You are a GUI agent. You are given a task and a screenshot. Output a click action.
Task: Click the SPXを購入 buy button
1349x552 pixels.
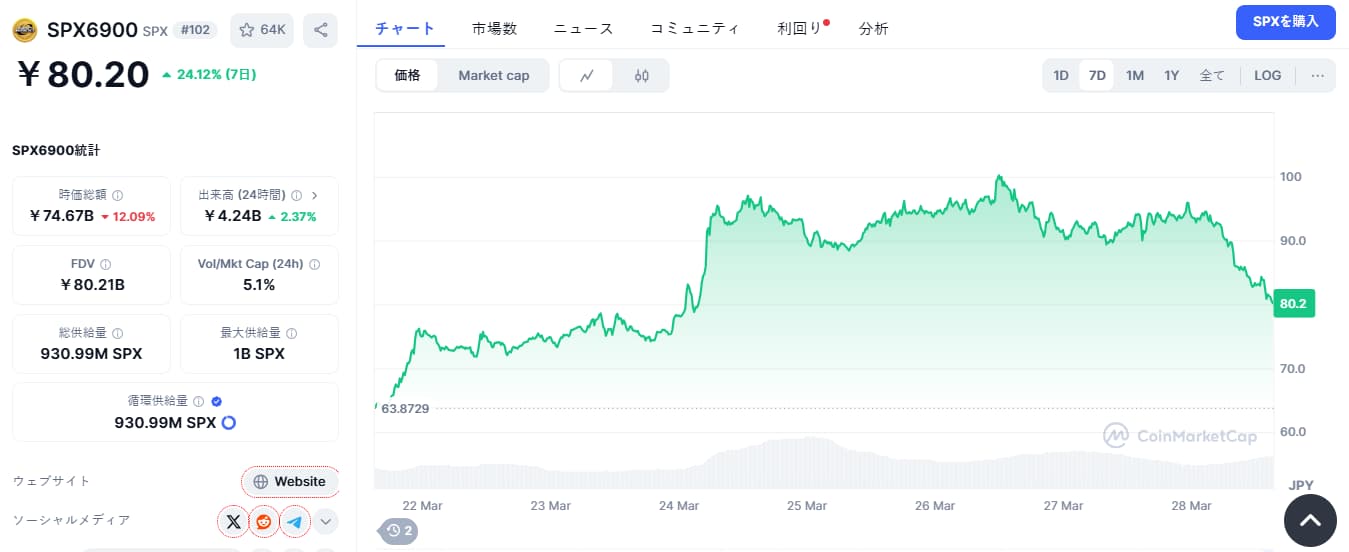coord(1285,22)
